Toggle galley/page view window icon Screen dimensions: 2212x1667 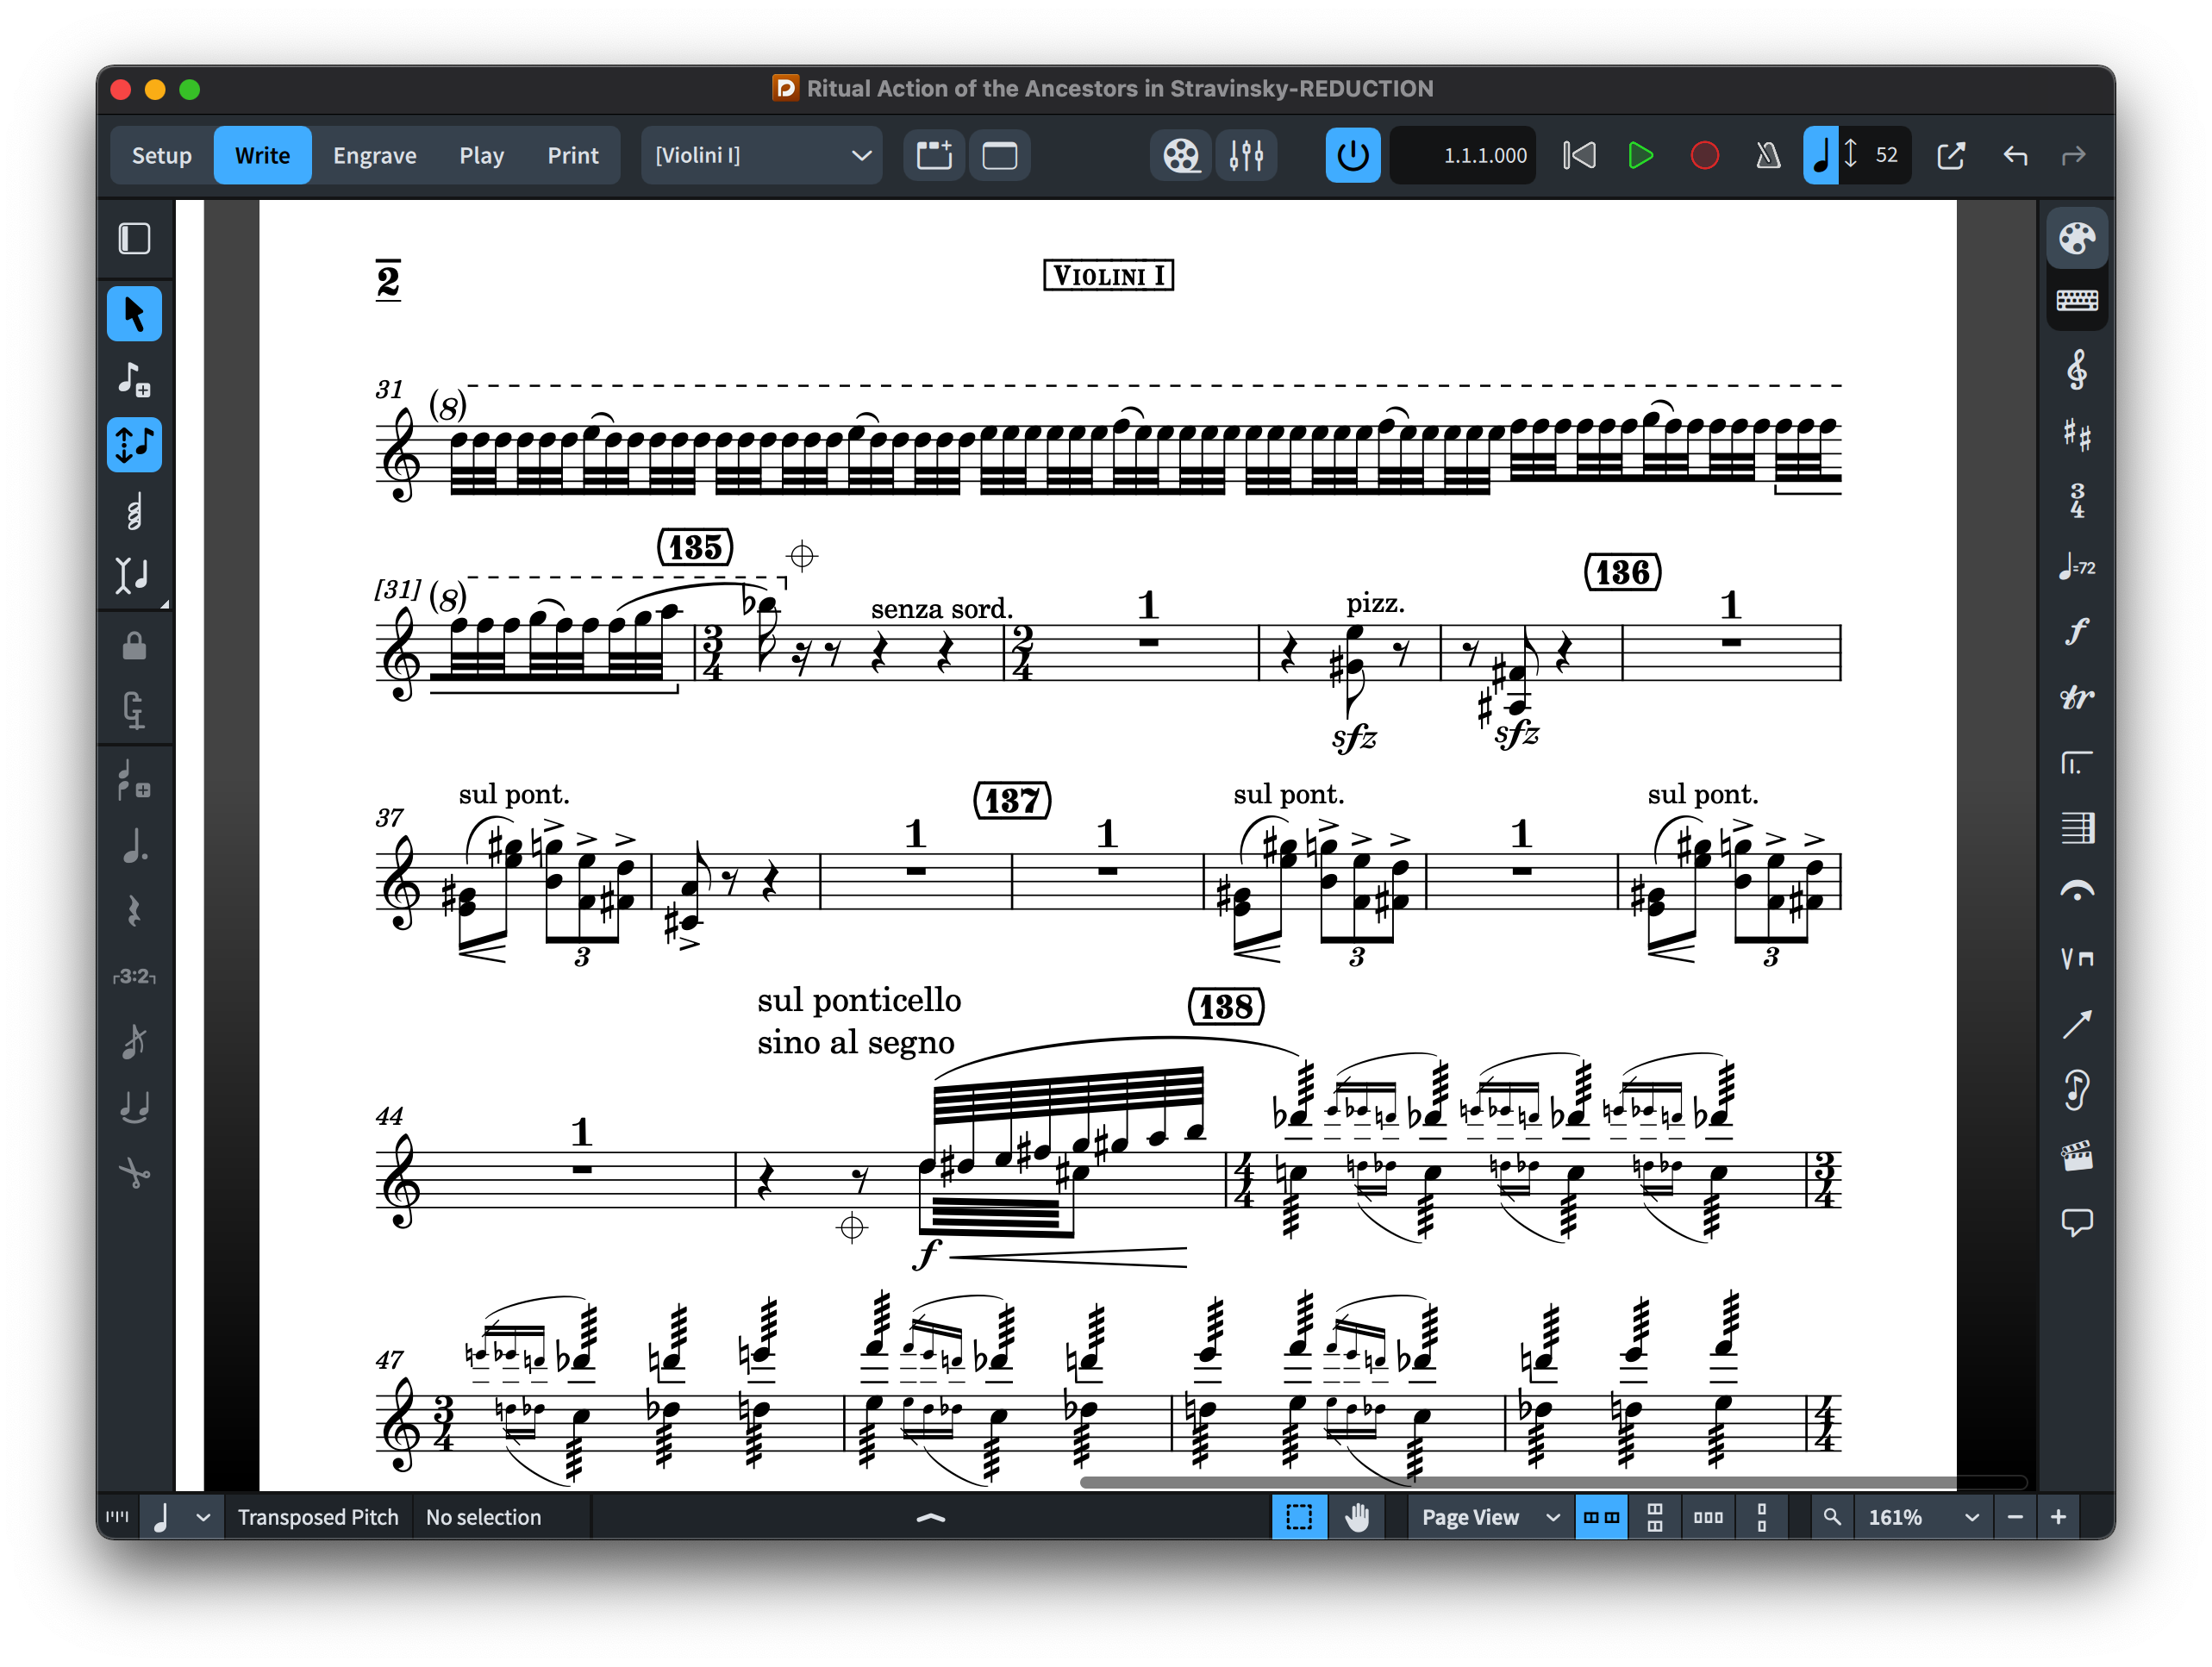pyautogui.click(x=999, y=155)
